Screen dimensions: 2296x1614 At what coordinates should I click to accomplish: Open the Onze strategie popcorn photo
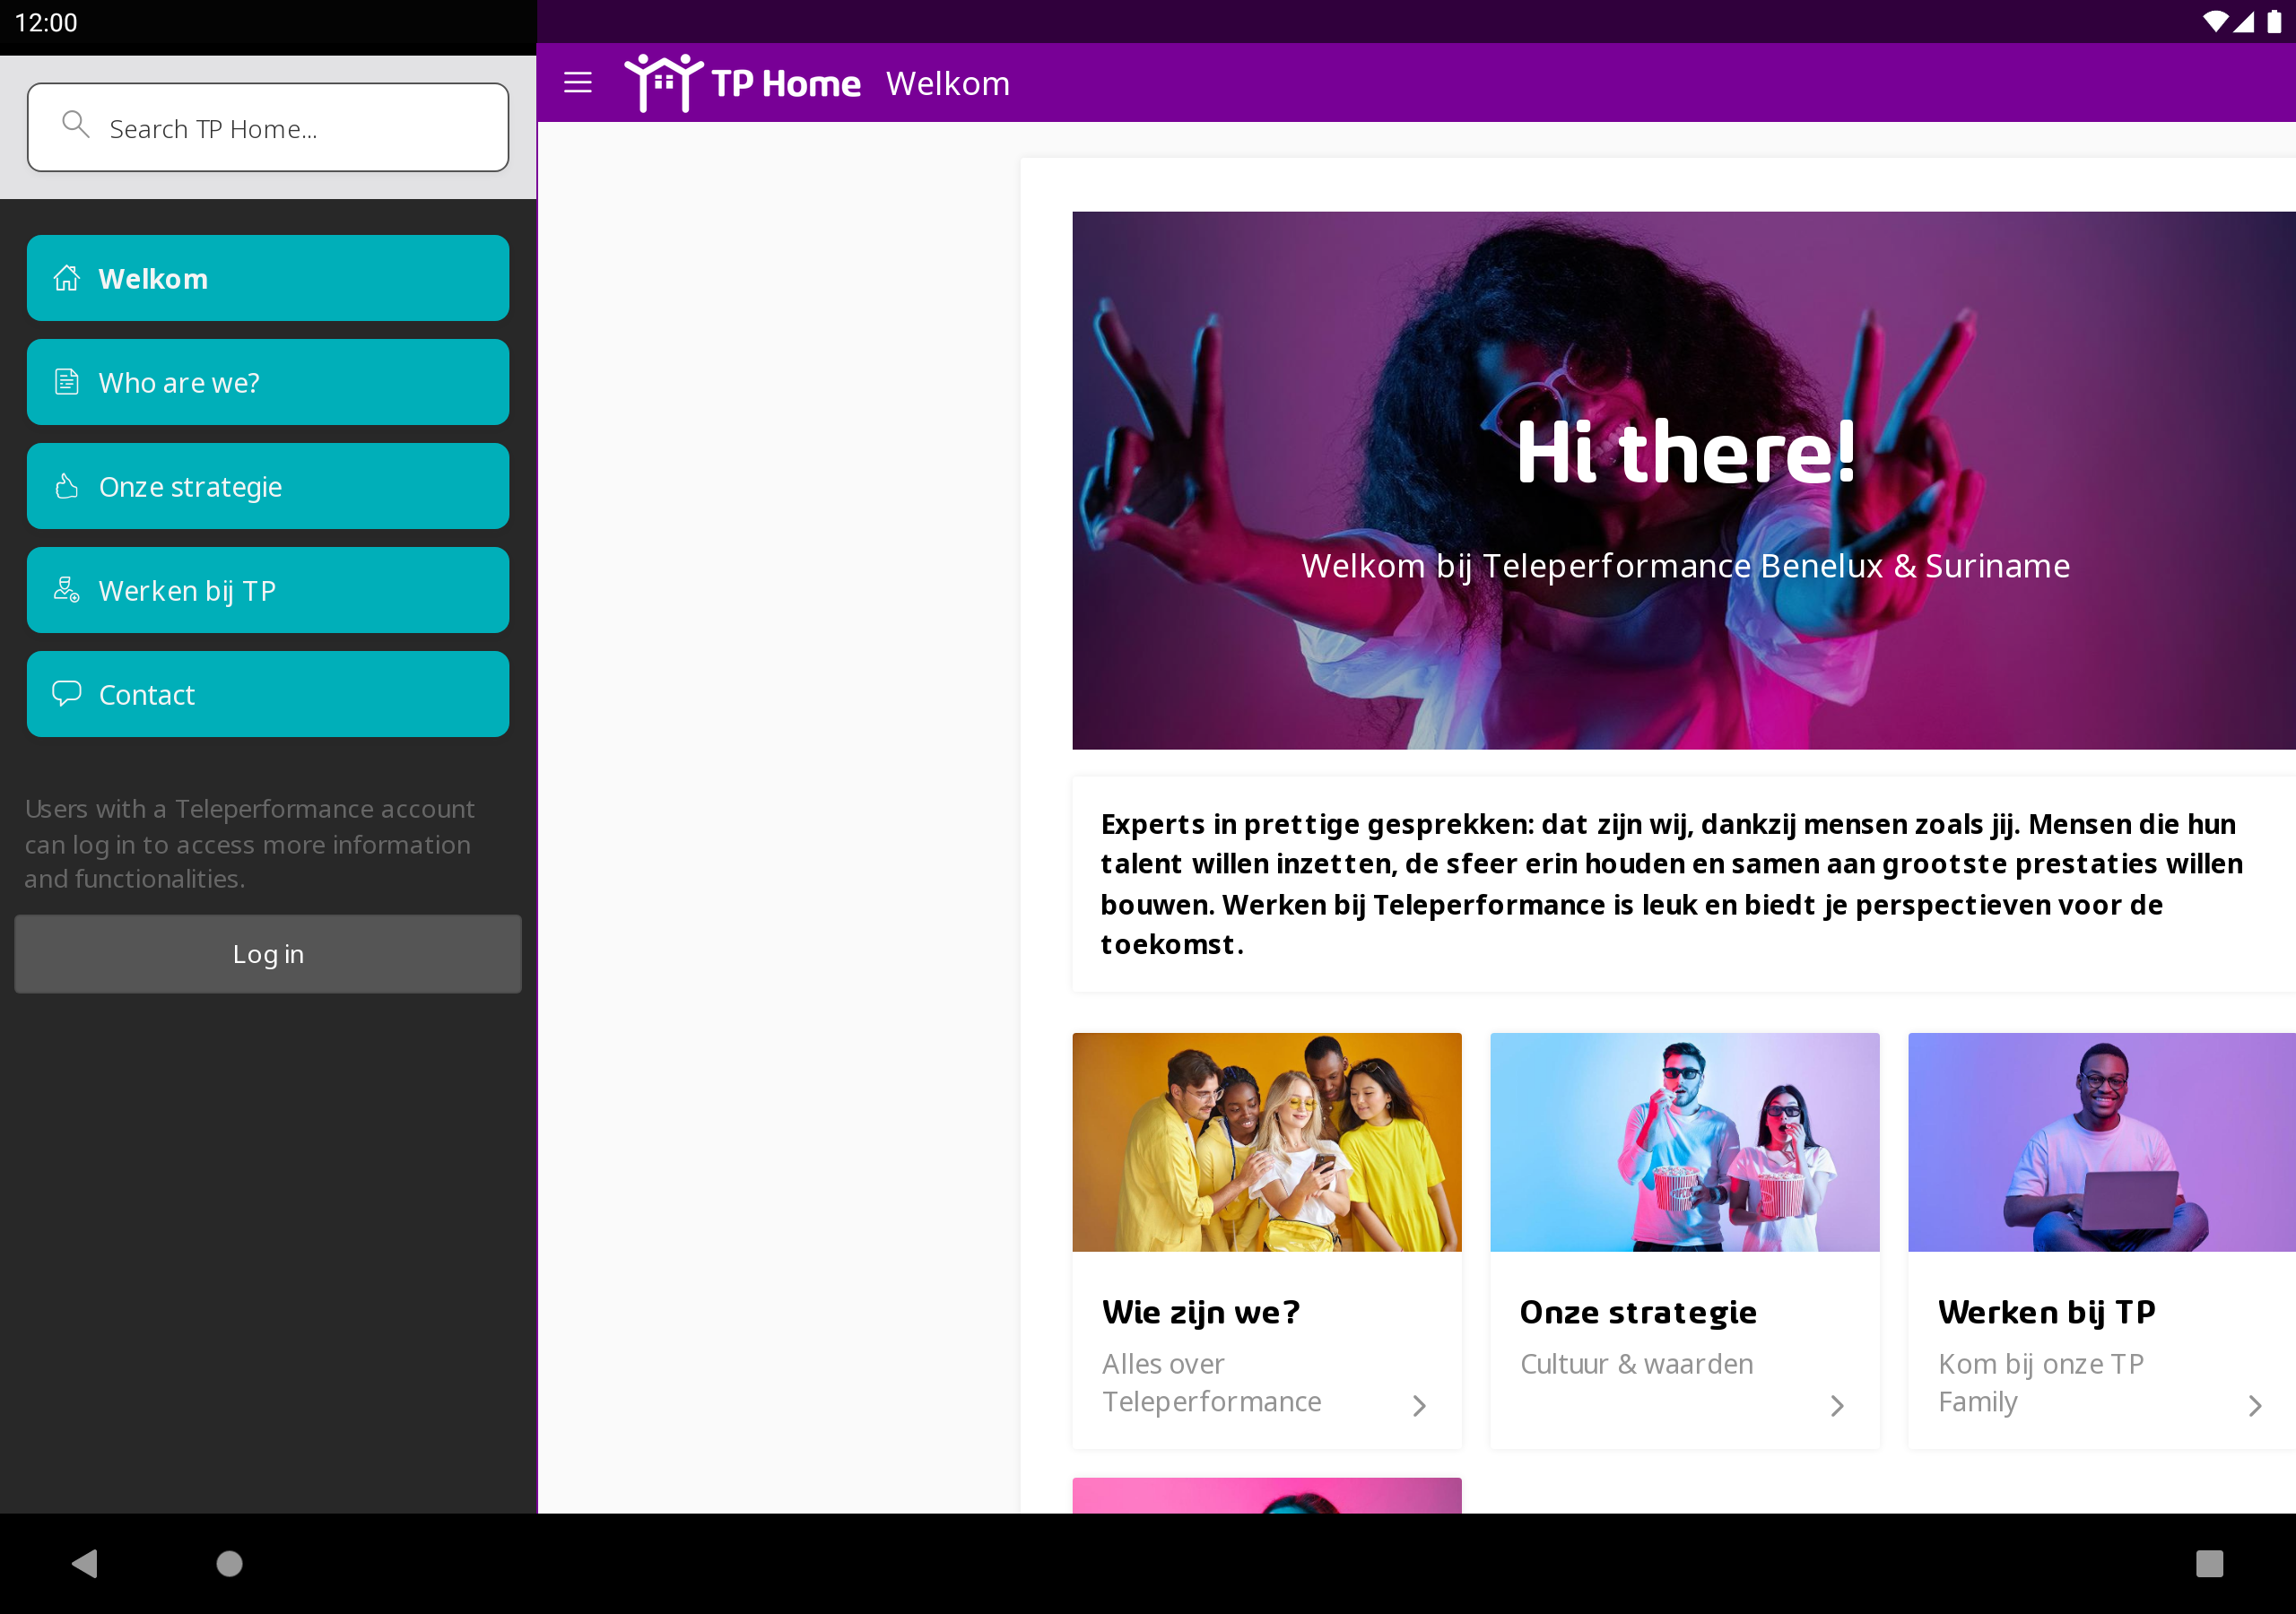[1685, 1142]
